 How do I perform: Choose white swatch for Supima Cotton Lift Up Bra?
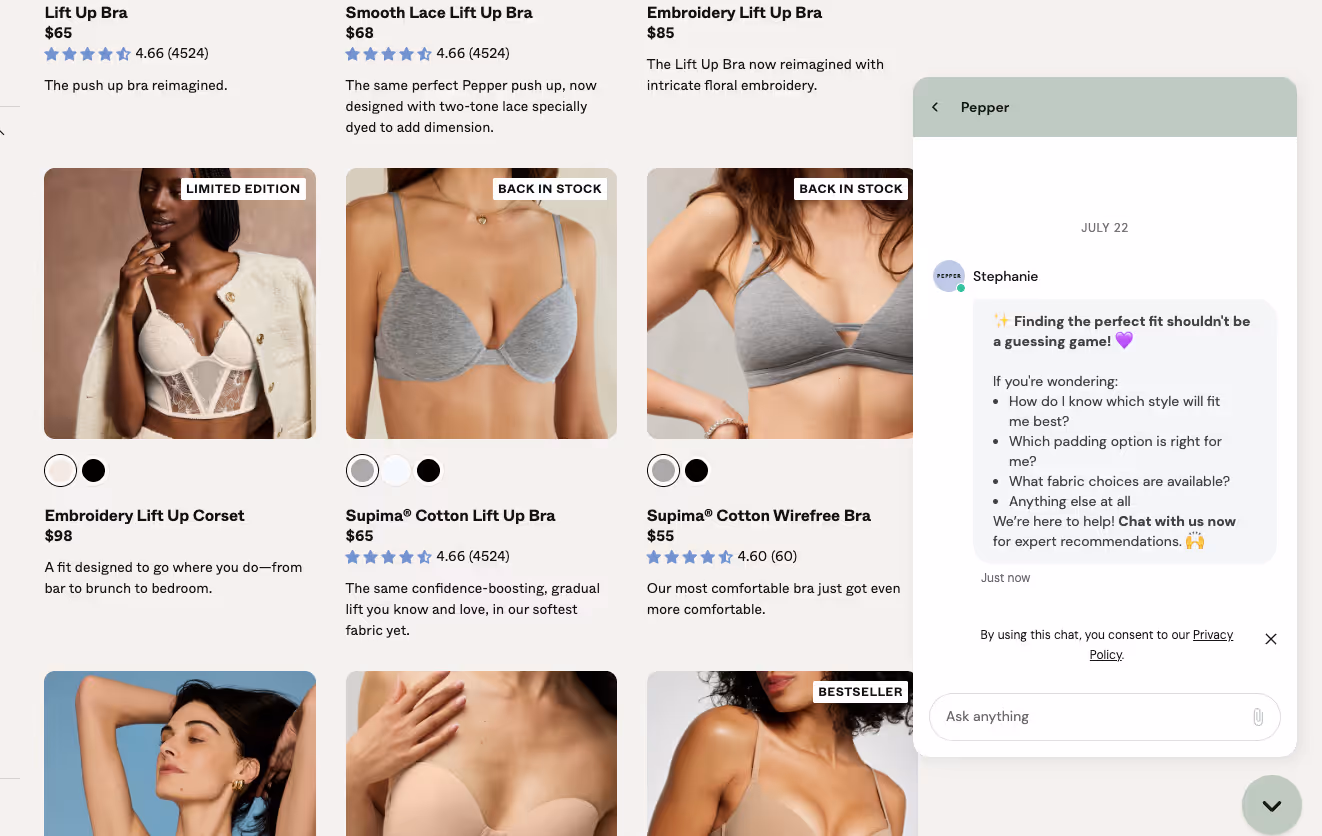coord(396,470)
